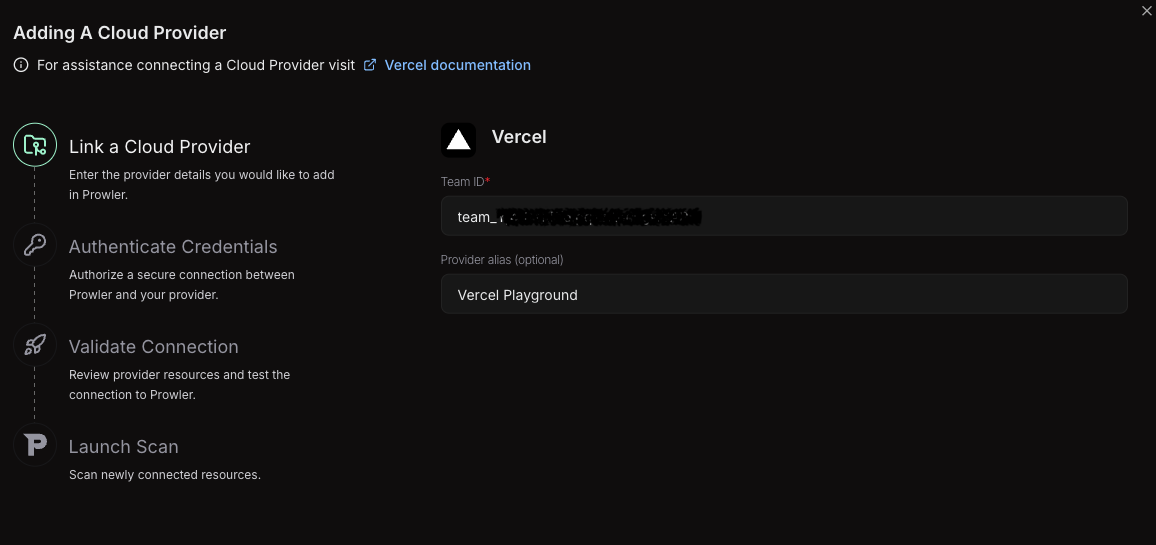Click the Team ID field label
The image size is (1156, 545).
click(465, 181)
